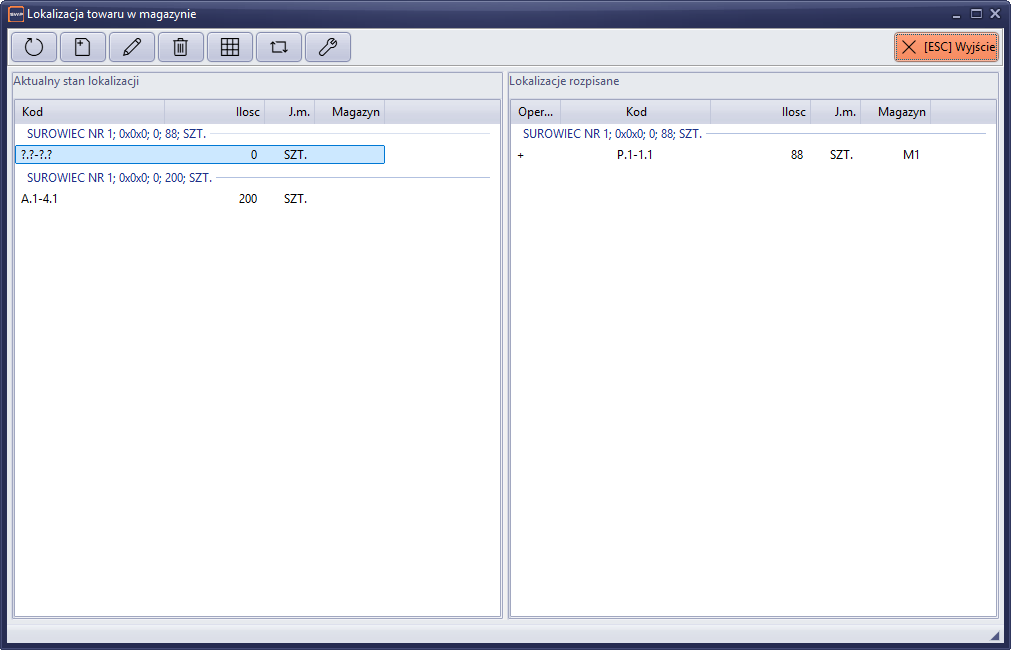Click the trash can delete icon
This screenshot has width=1011, height=650.
click(x=181, y=47)
